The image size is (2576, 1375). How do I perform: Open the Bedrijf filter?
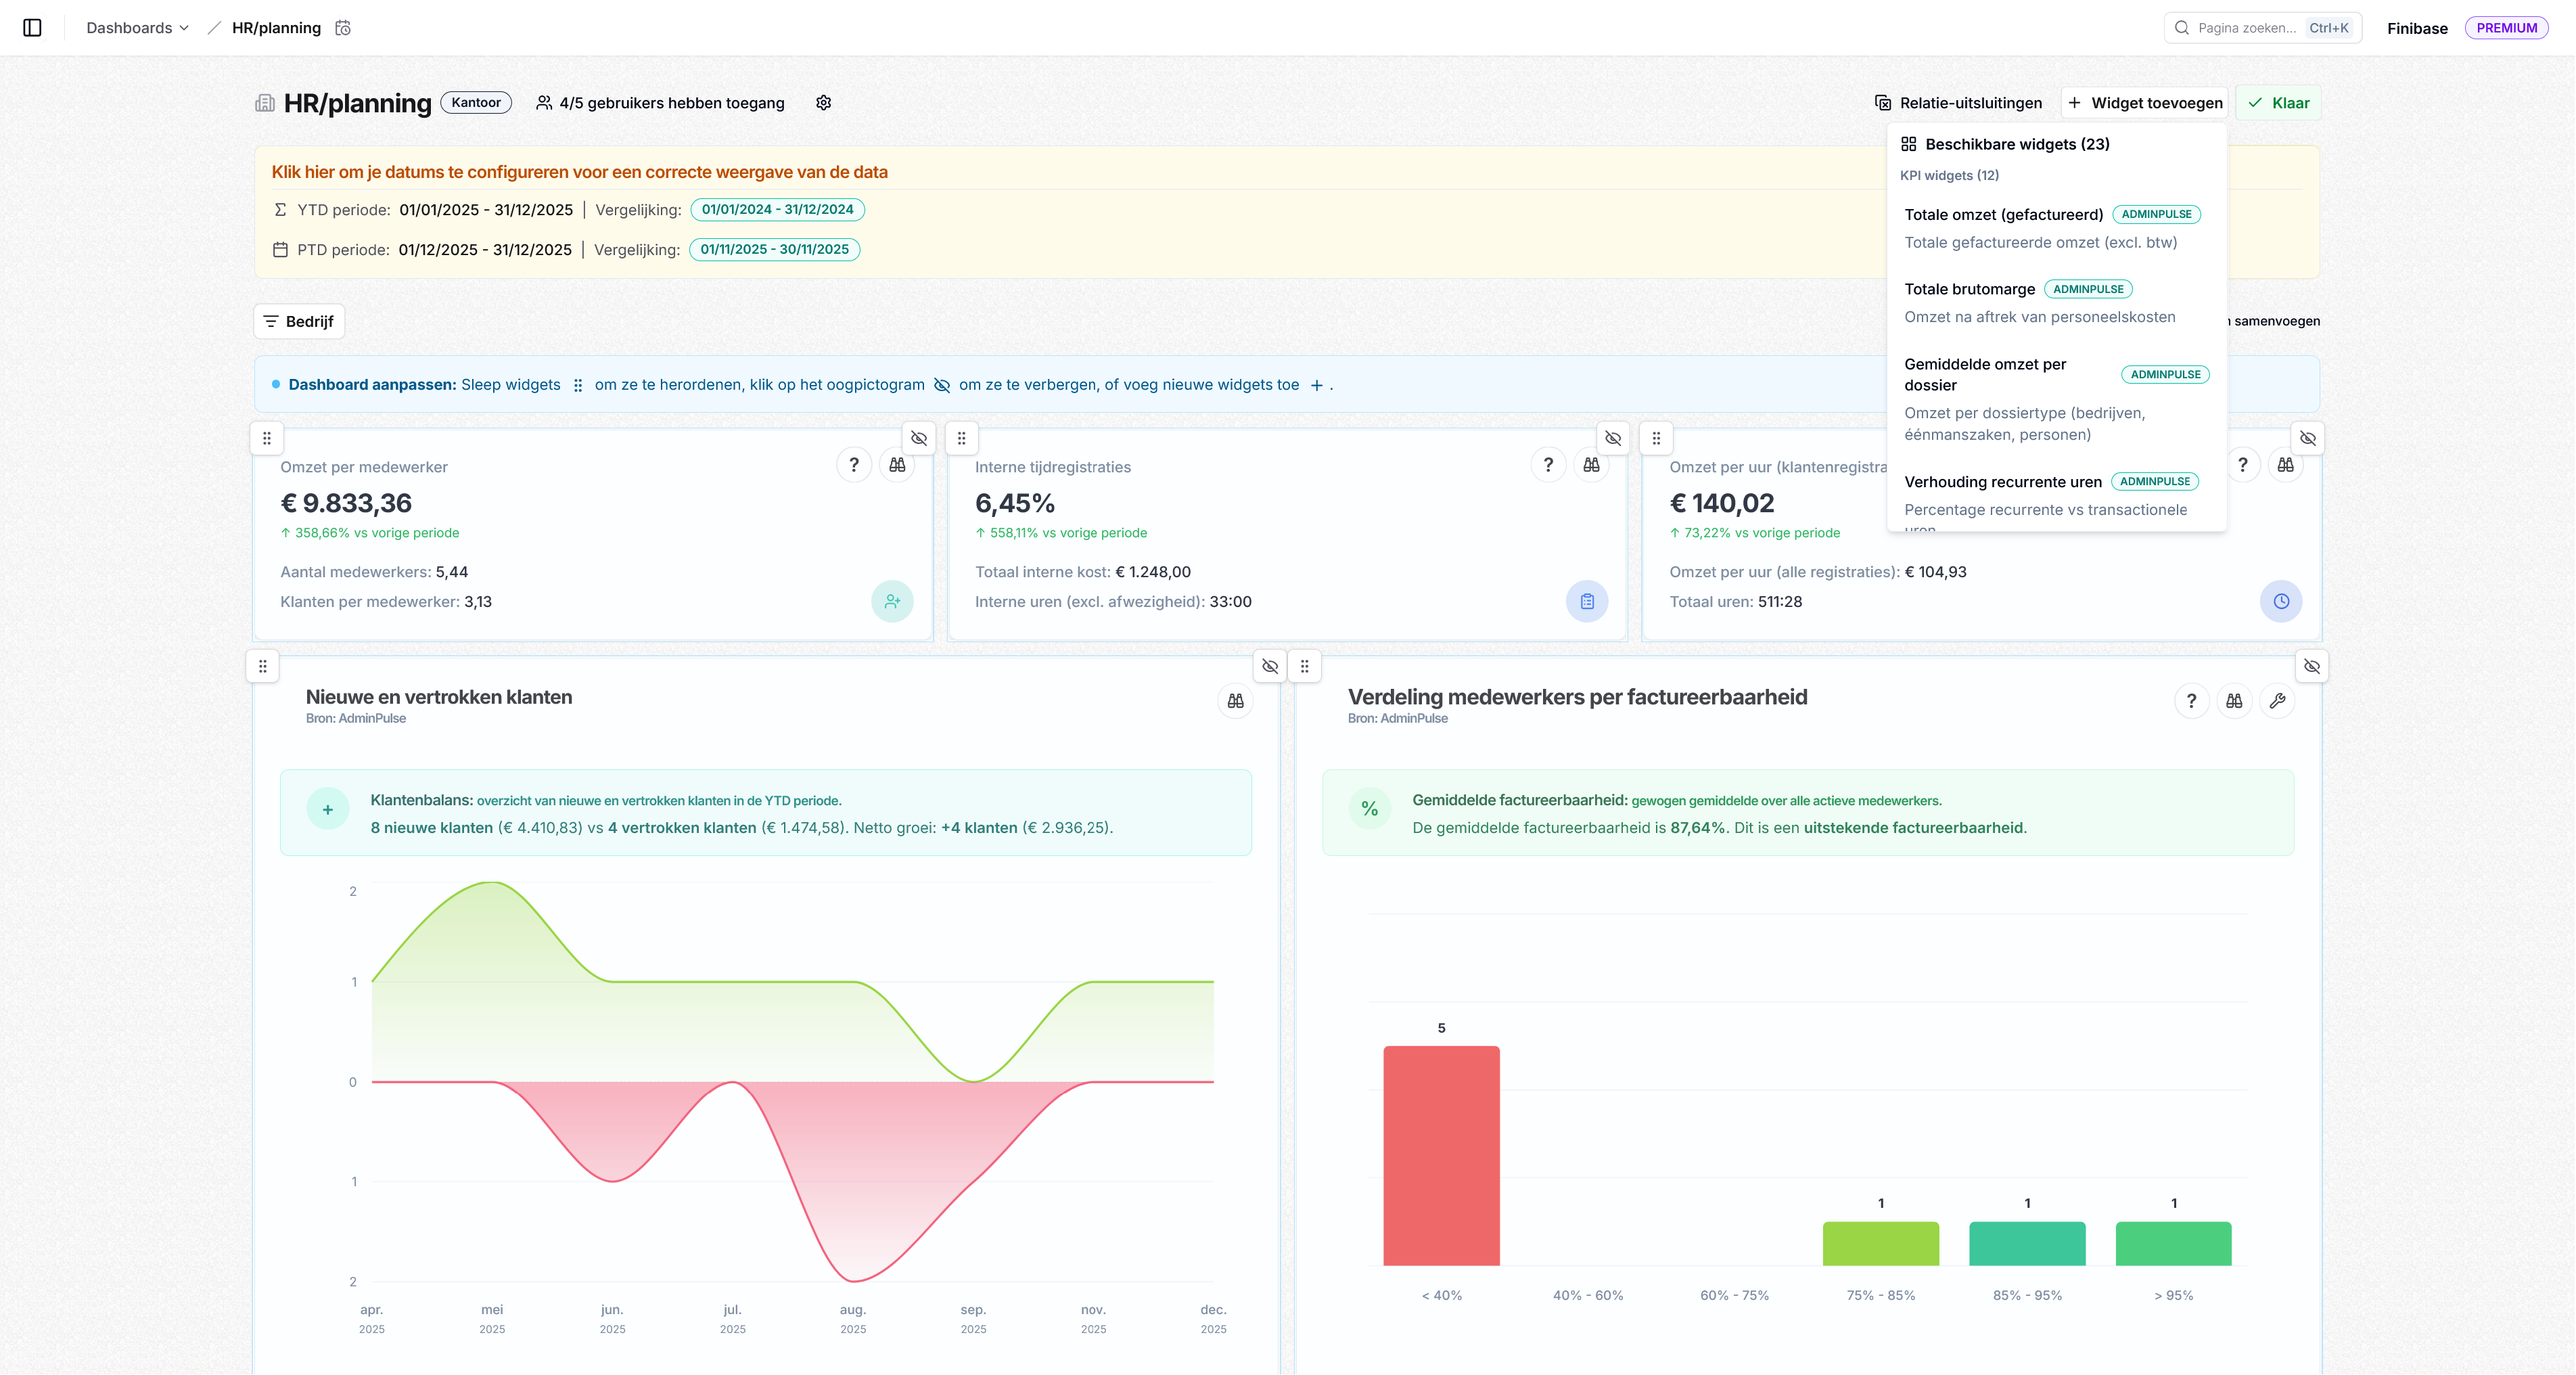click(x=299, y=321)
